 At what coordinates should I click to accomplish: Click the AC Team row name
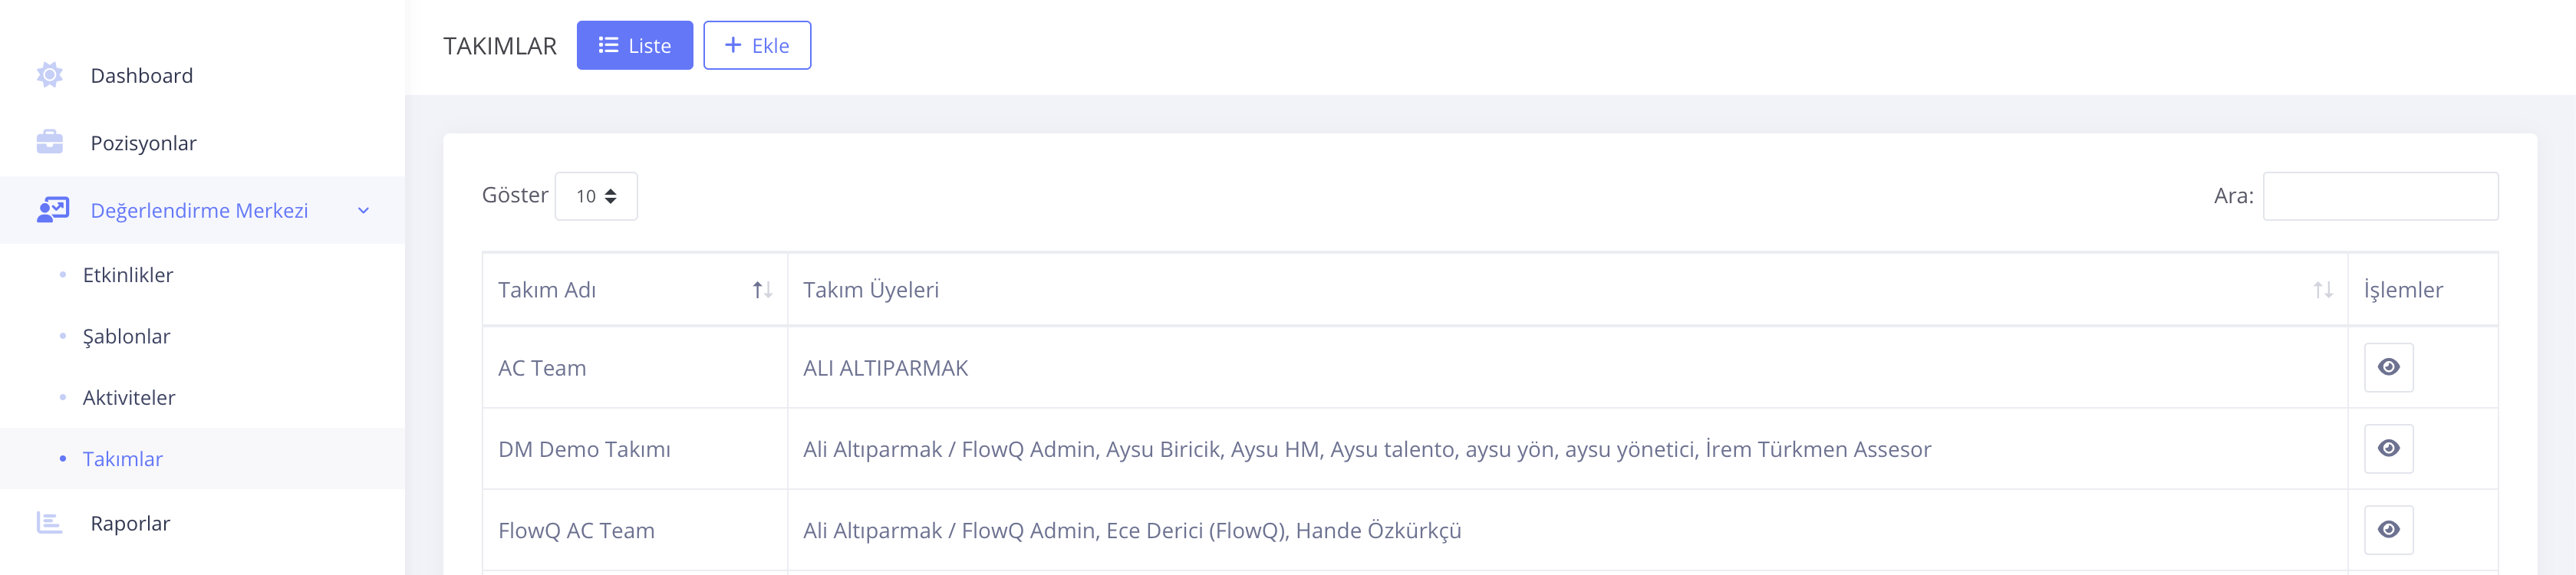[x=542, y=368]
